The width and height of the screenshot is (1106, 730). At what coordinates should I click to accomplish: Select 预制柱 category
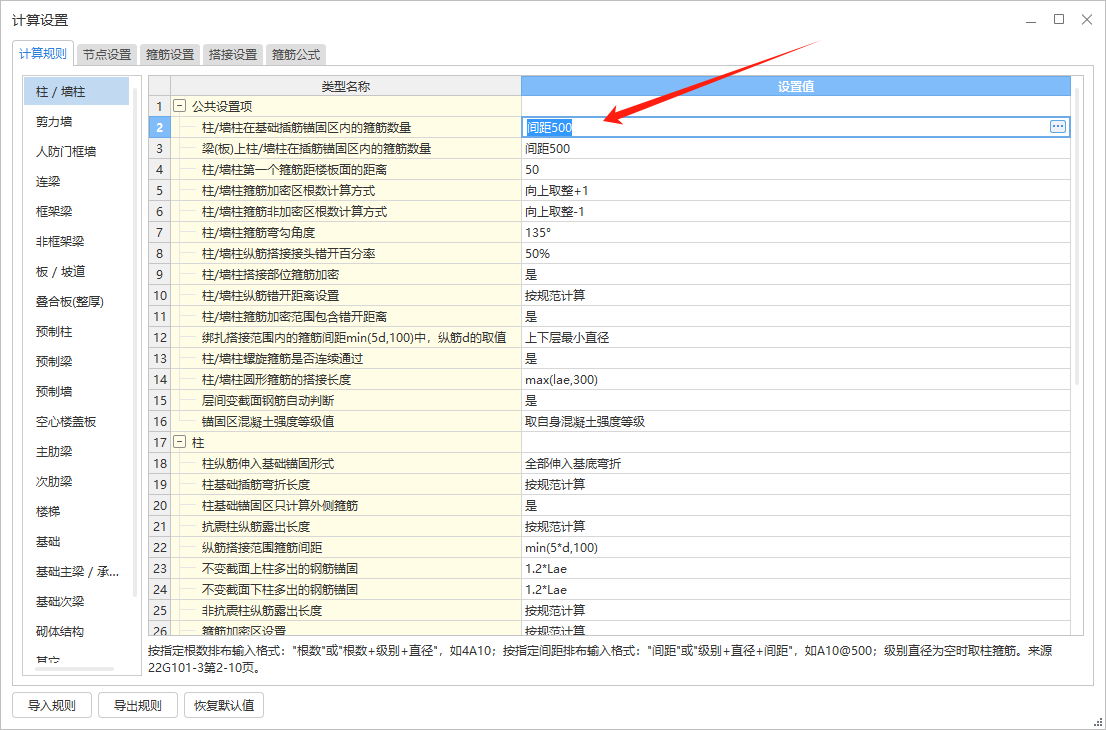[77, 331]
